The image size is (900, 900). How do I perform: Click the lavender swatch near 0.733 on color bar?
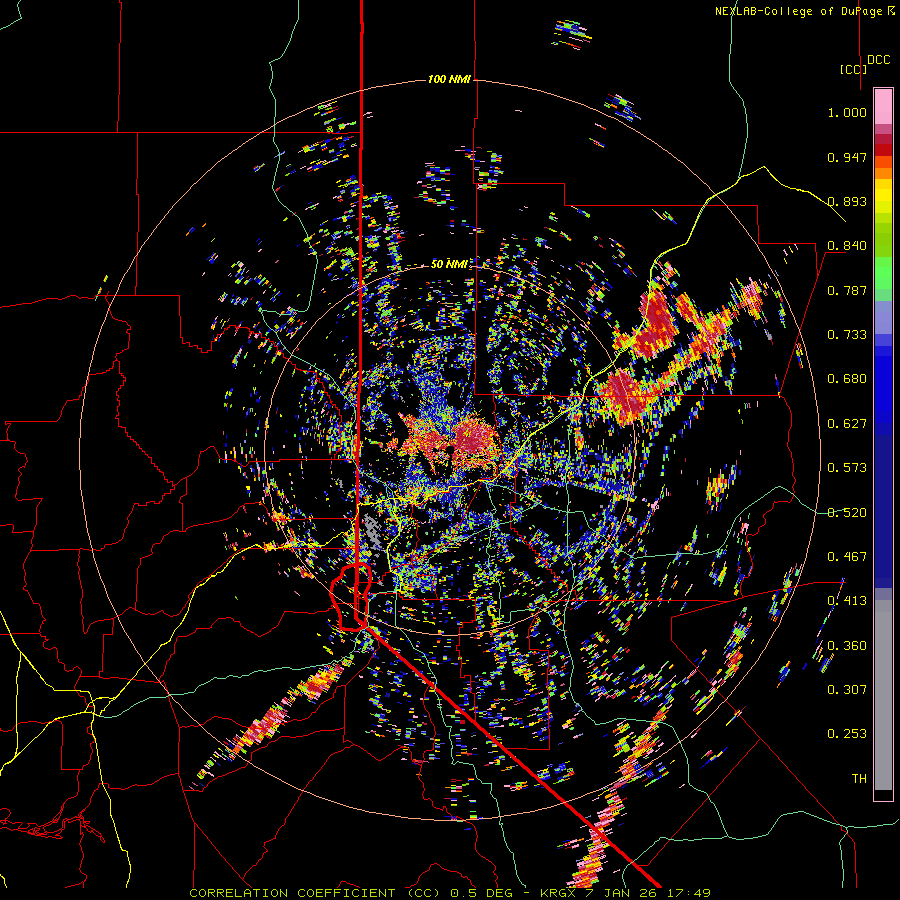[x=883, y=319]
